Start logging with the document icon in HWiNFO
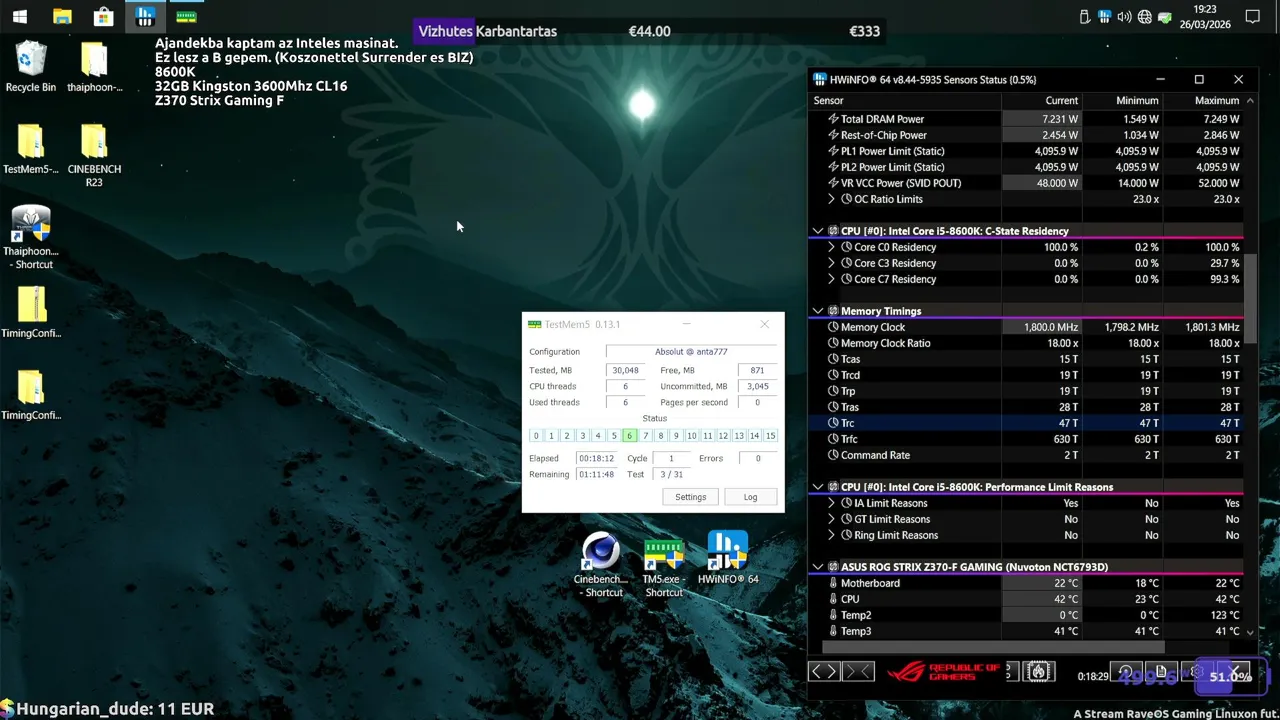Viewport: 1280px width, 720px height. pos(1161,672)
